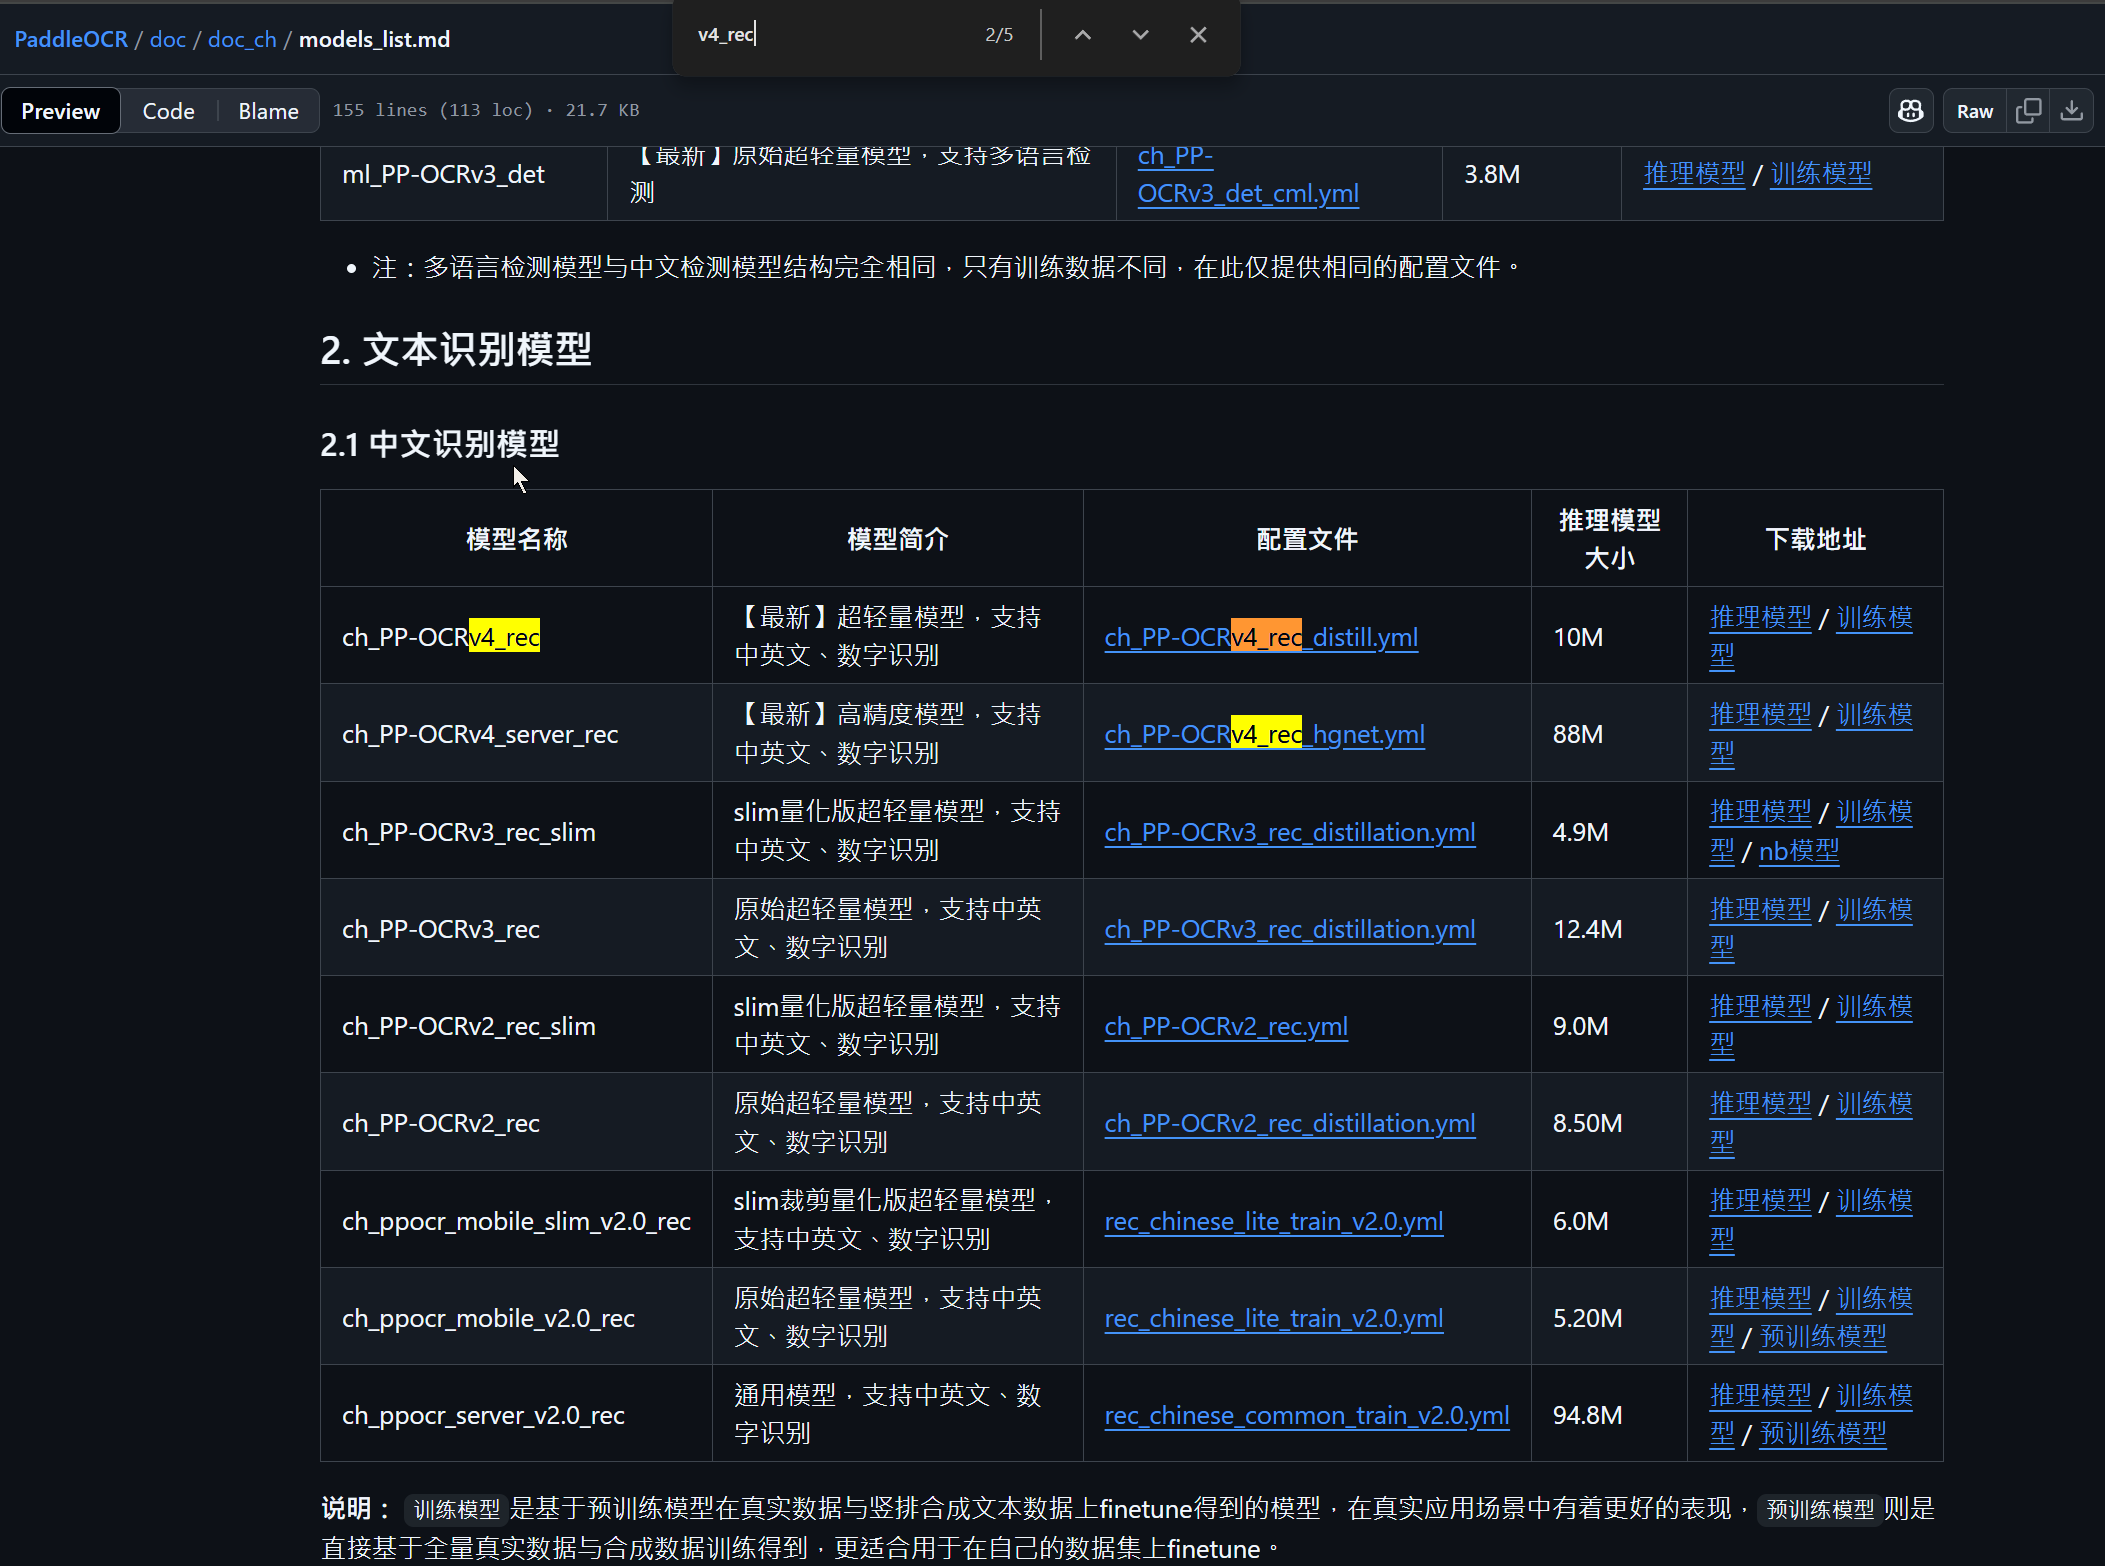The image size is (2105, 1566).
Task: Download 推理模型 for ch_PP-OCRv4_server_rec
Action: [1760, 714]
